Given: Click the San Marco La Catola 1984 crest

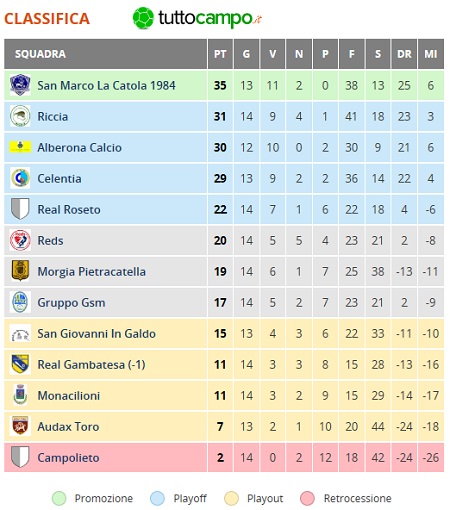Looking at the screenshot, I should tap(20, 85).
